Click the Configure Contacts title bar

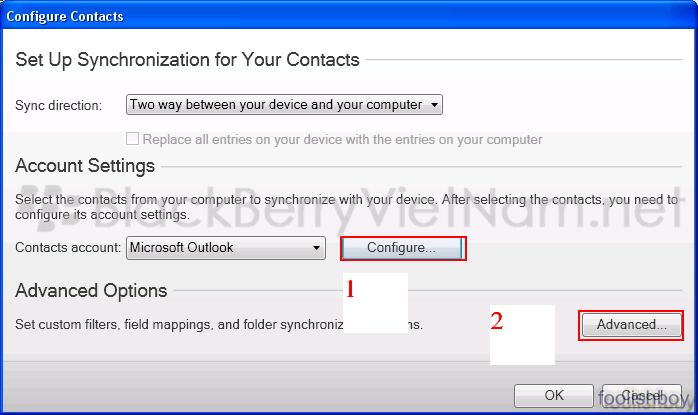click(x=349, y=16)
